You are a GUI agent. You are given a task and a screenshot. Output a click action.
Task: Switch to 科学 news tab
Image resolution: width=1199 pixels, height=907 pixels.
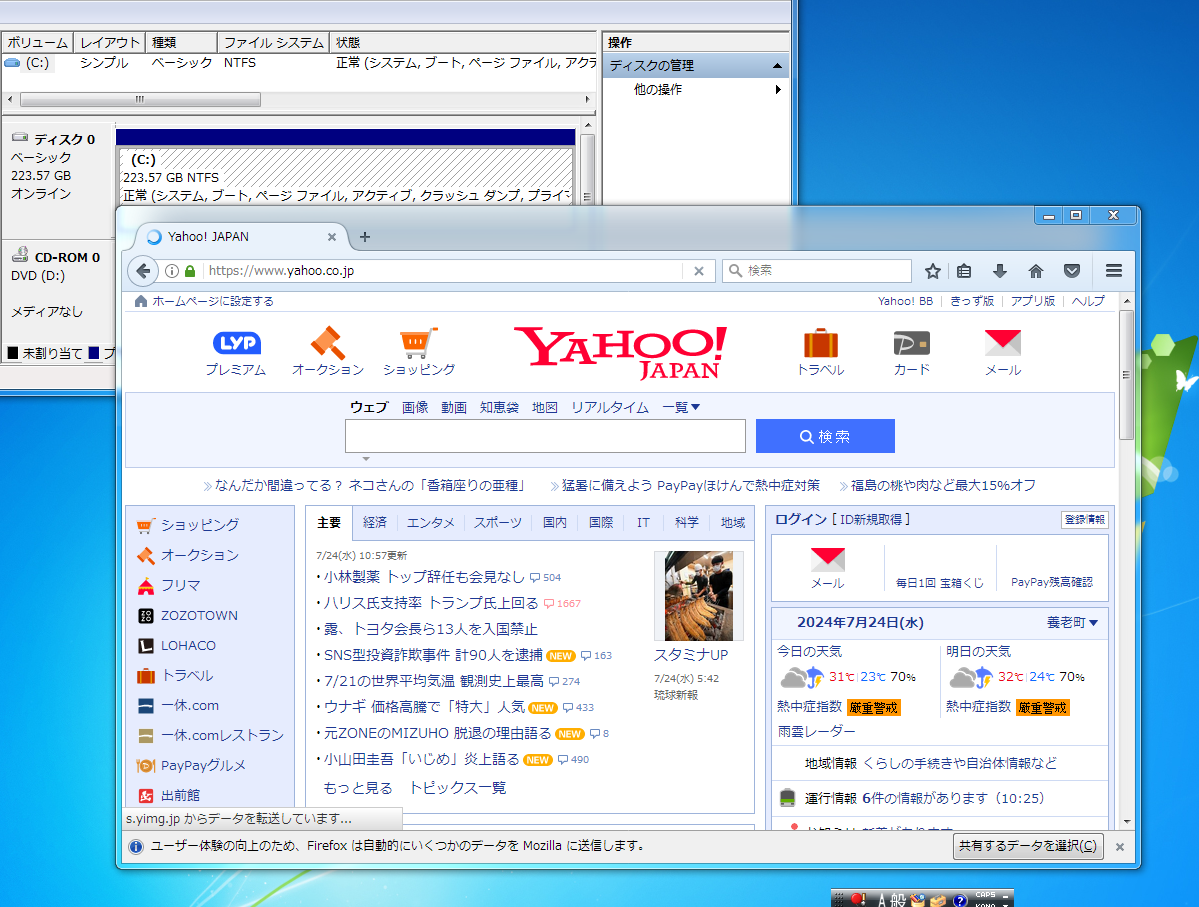pos(687,522)
